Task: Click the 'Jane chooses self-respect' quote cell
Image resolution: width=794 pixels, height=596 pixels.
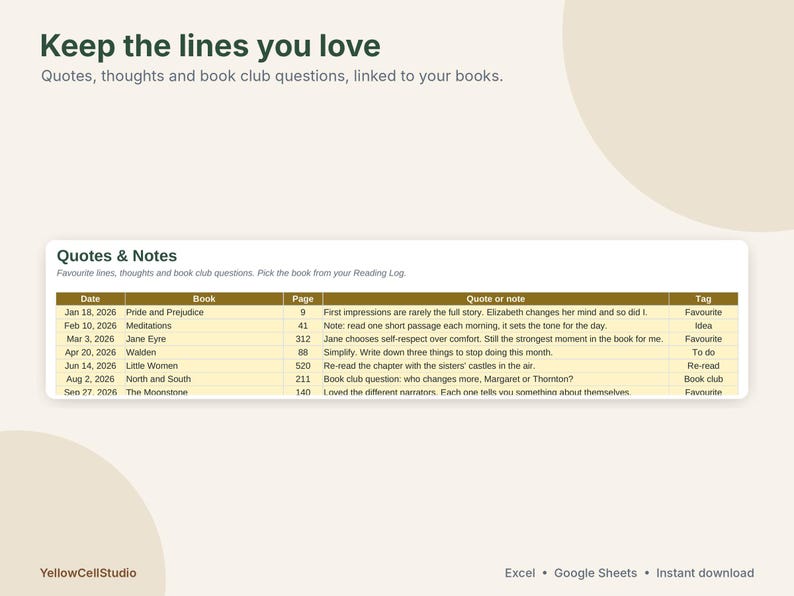Action: 496,339
